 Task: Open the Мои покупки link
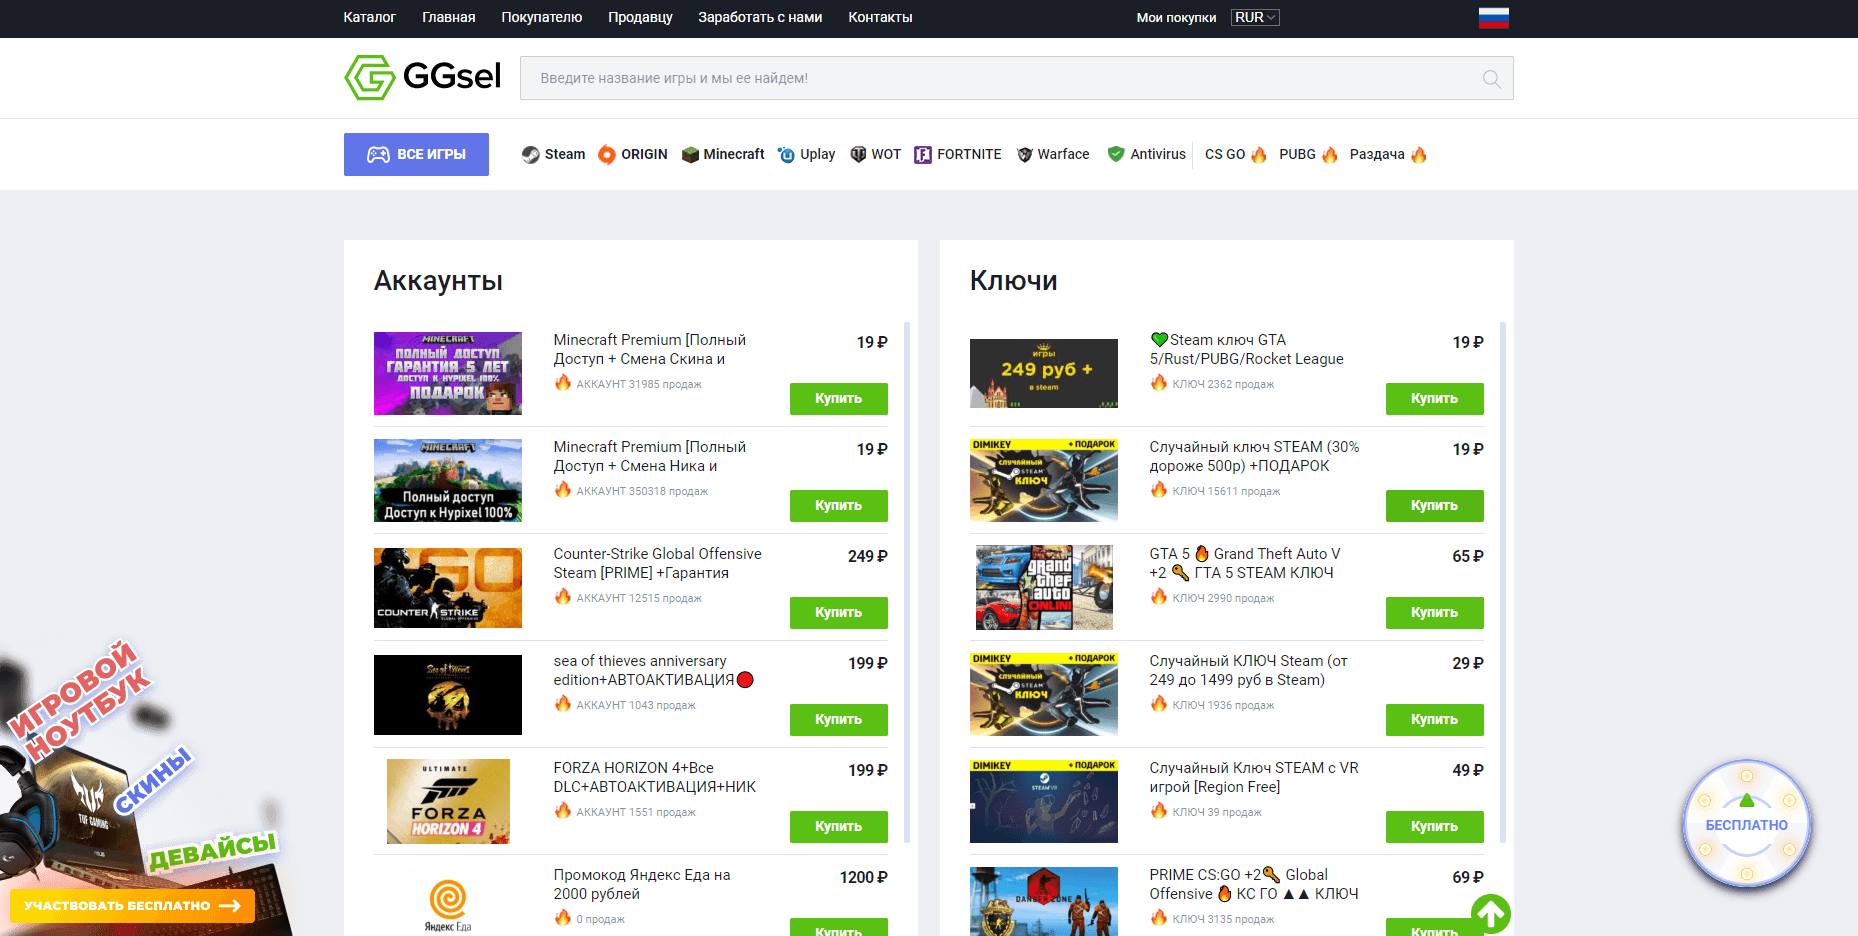[1176, 17]
